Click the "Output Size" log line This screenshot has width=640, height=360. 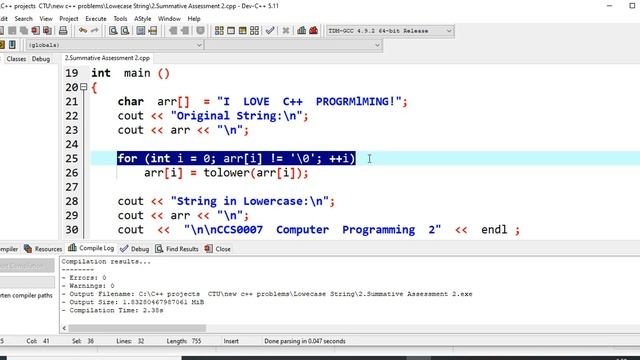pyautogui.click(x=133, y=302)
